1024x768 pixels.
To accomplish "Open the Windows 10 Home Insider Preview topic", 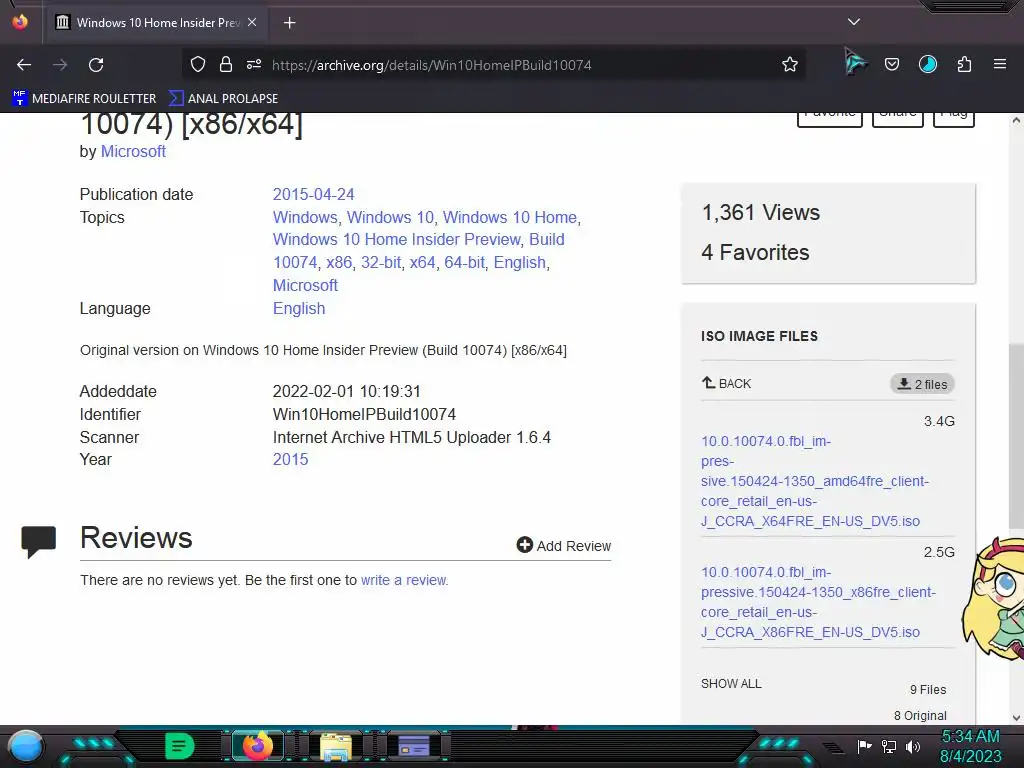I will [x=396, y=240].
